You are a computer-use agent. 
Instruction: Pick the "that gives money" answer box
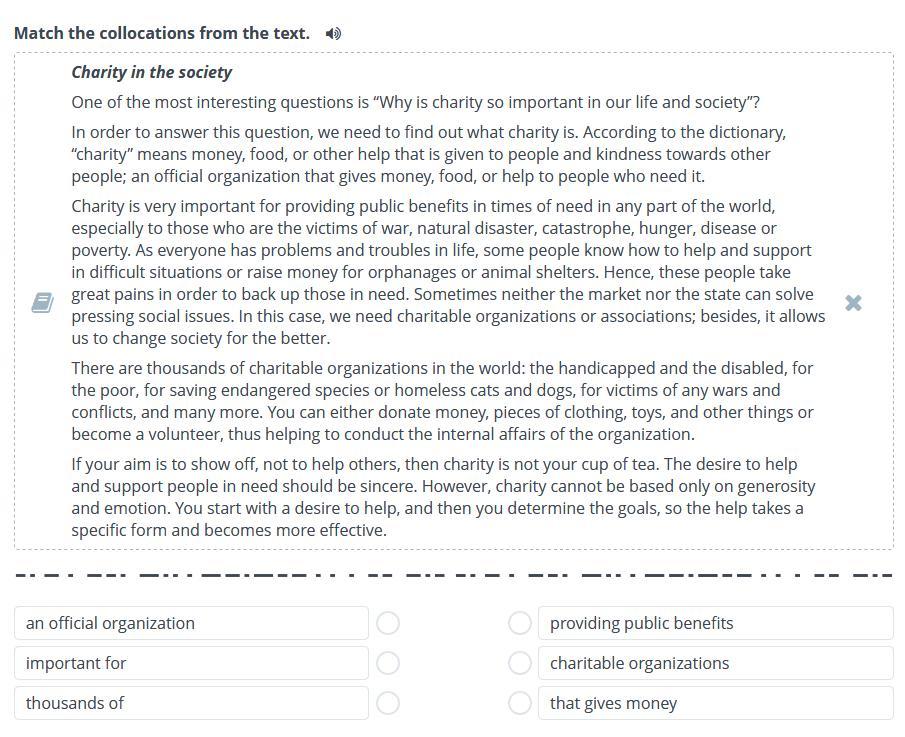click(x=715, y=703)
